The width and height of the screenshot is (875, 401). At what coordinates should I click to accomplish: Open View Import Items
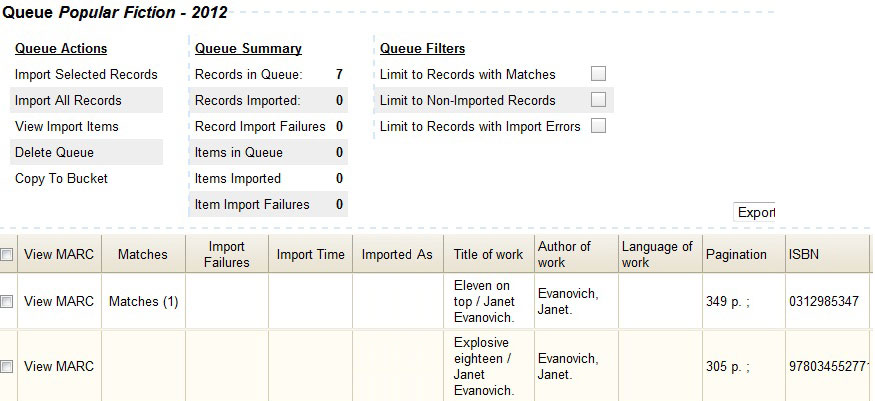click(x=66, y=127)
